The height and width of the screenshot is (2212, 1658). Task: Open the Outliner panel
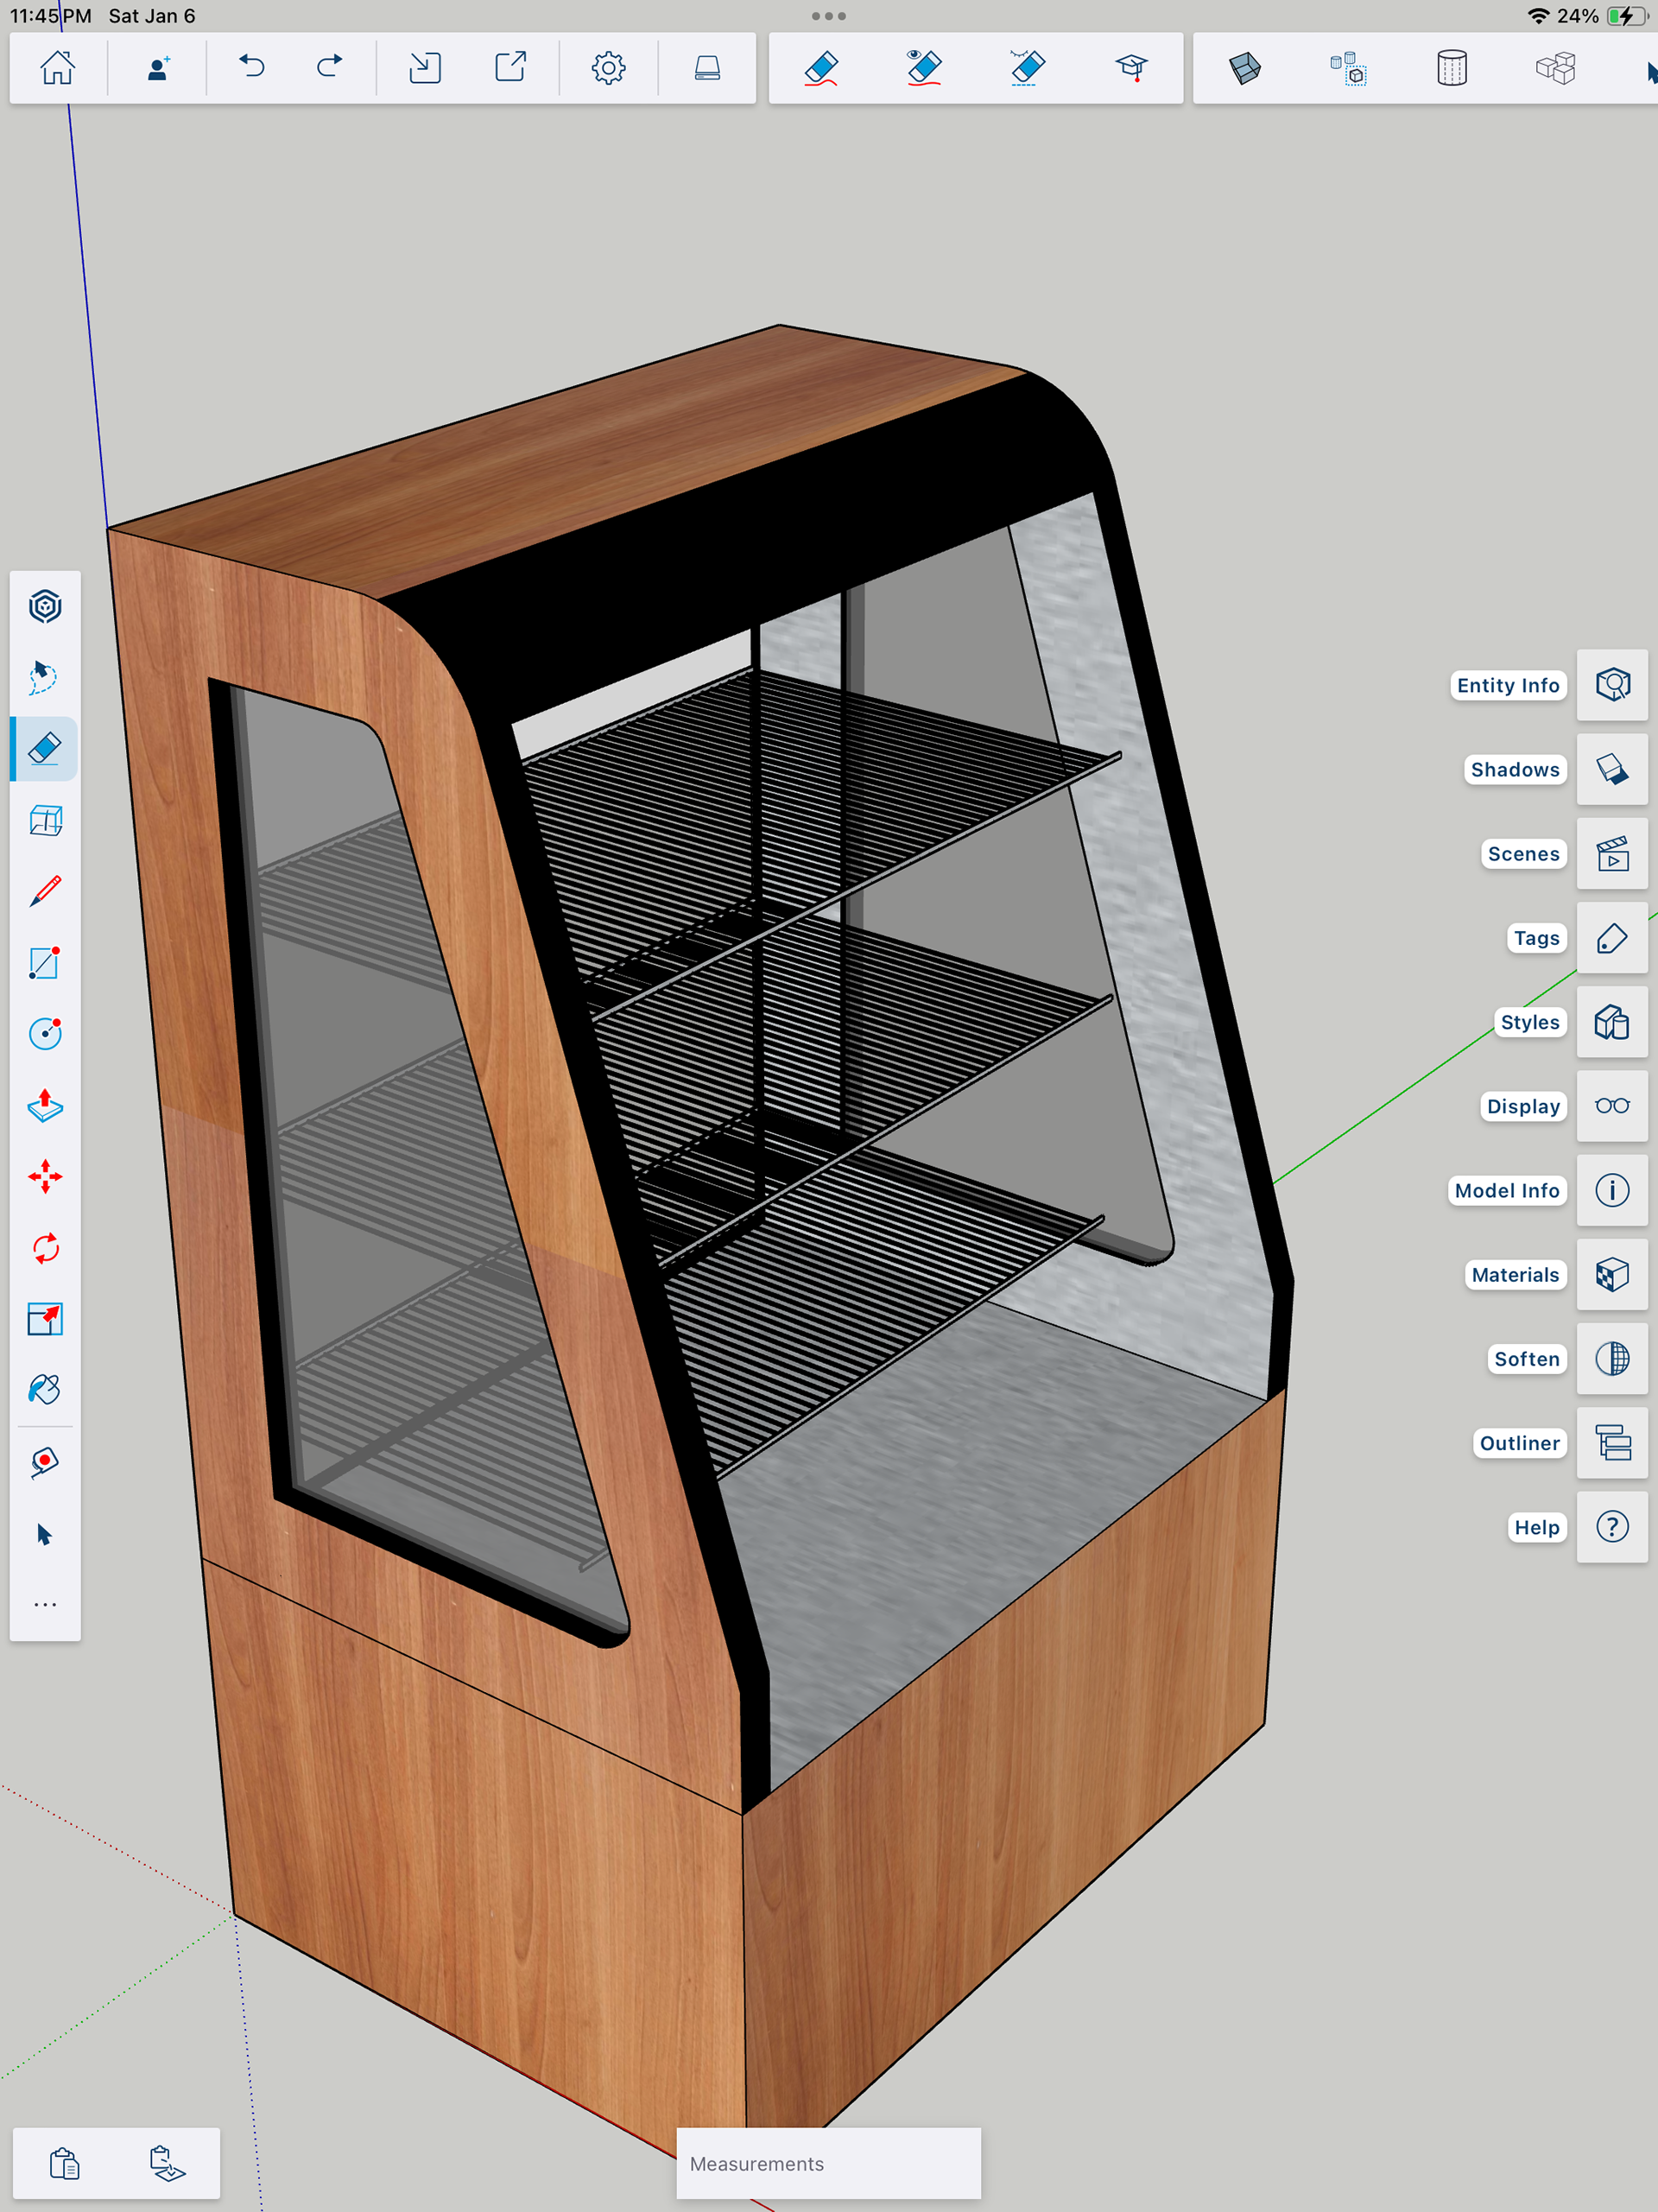(1611, 1443)
